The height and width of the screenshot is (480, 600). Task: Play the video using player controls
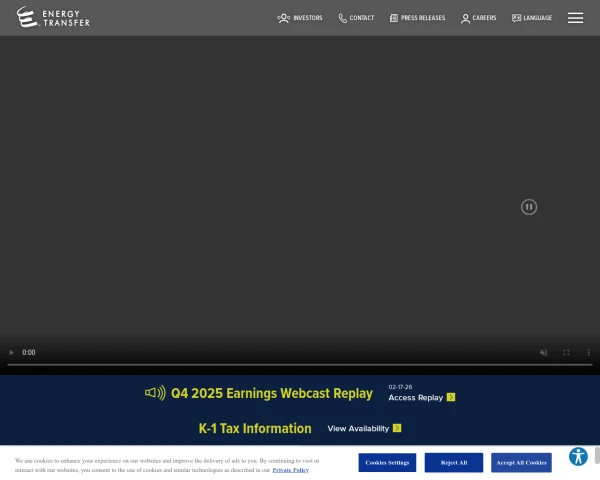(x=11, y=352)
